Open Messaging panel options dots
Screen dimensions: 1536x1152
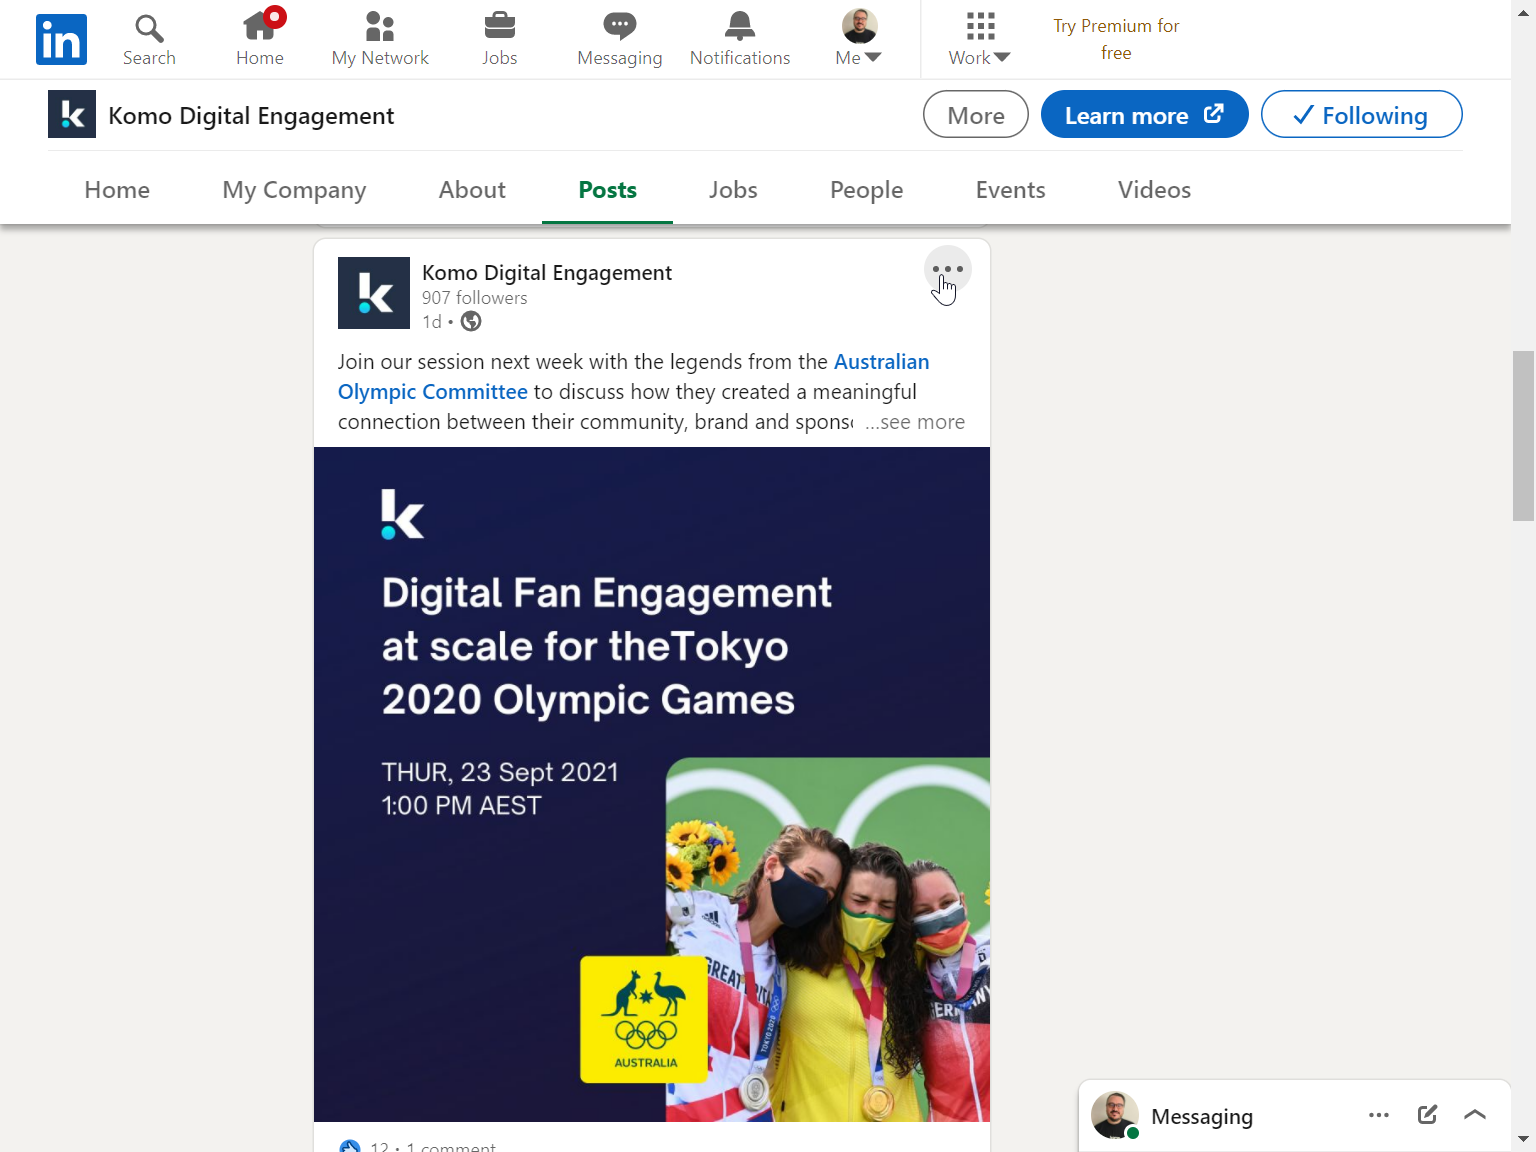click(1378, 1115)
